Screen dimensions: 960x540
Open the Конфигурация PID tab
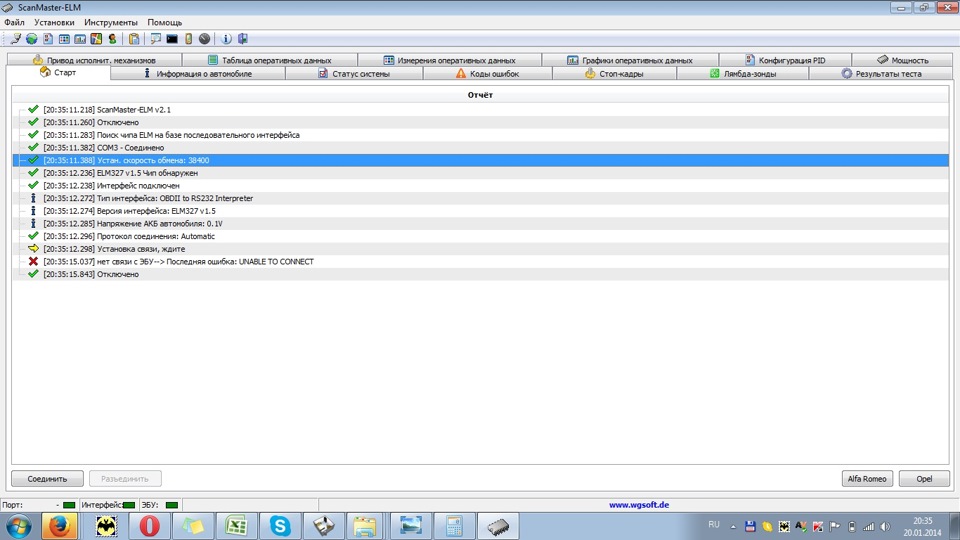point(785,60)
